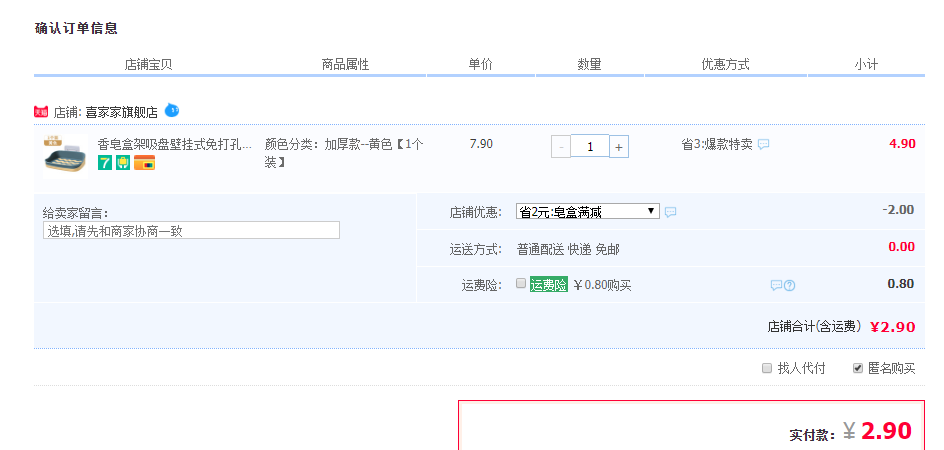The width and height of the screenshot is (944, 450).
Task: Click the Tmall logo icon beside store name
Action: [x=41, y=112]
